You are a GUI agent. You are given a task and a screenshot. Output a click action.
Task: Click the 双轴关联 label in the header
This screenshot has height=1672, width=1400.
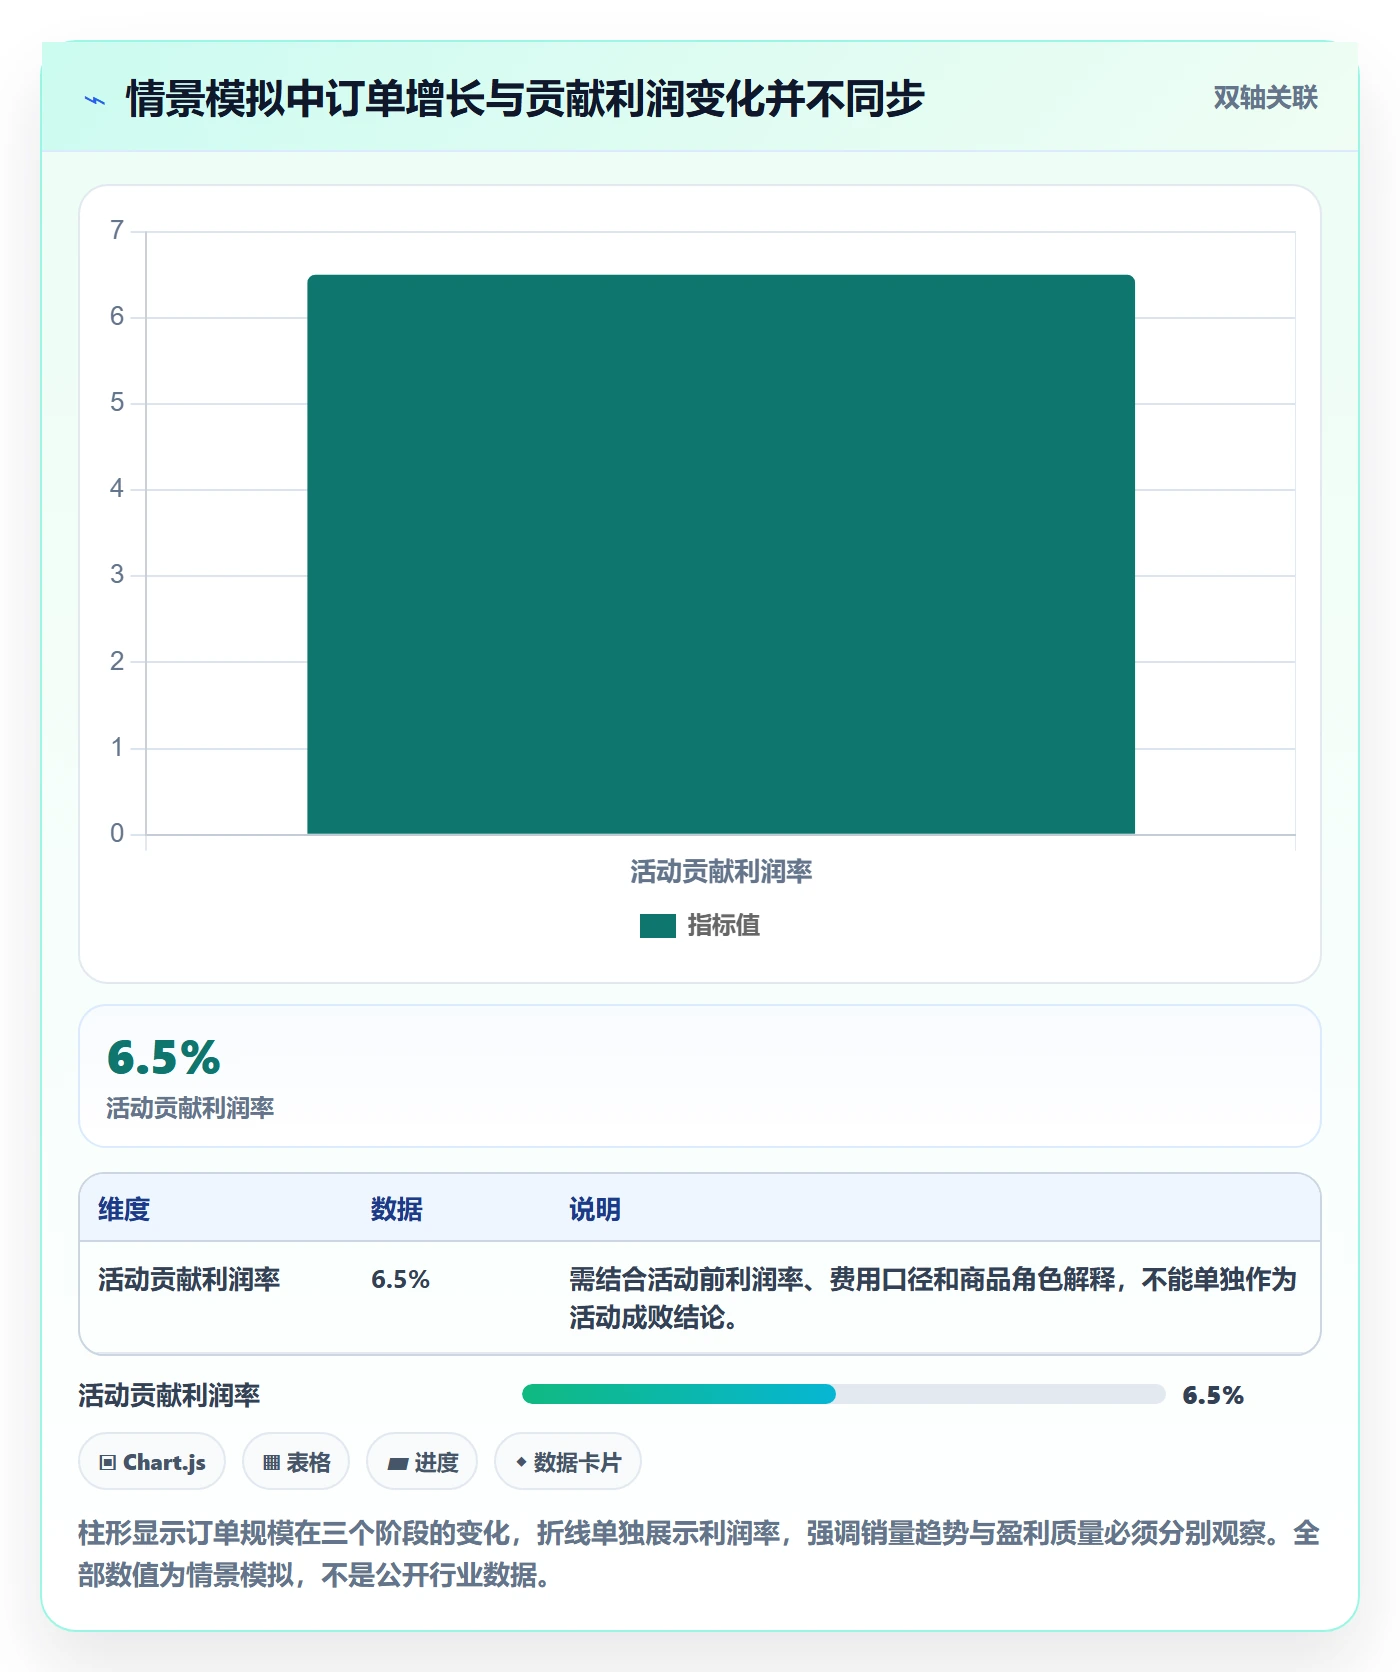(x=1265, y=98)
